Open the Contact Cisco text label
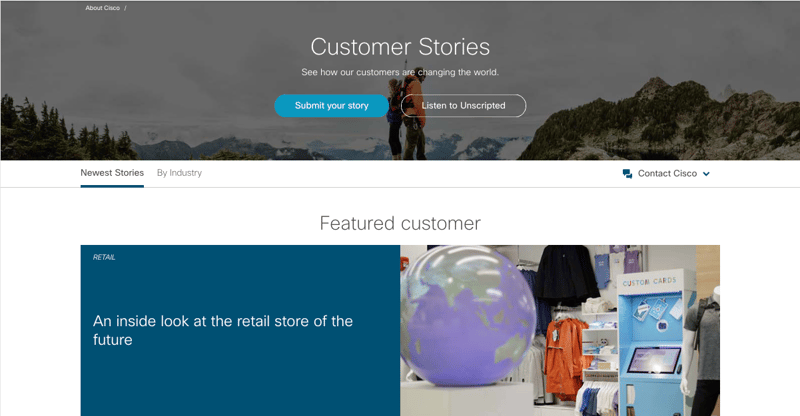 [667, 173]
